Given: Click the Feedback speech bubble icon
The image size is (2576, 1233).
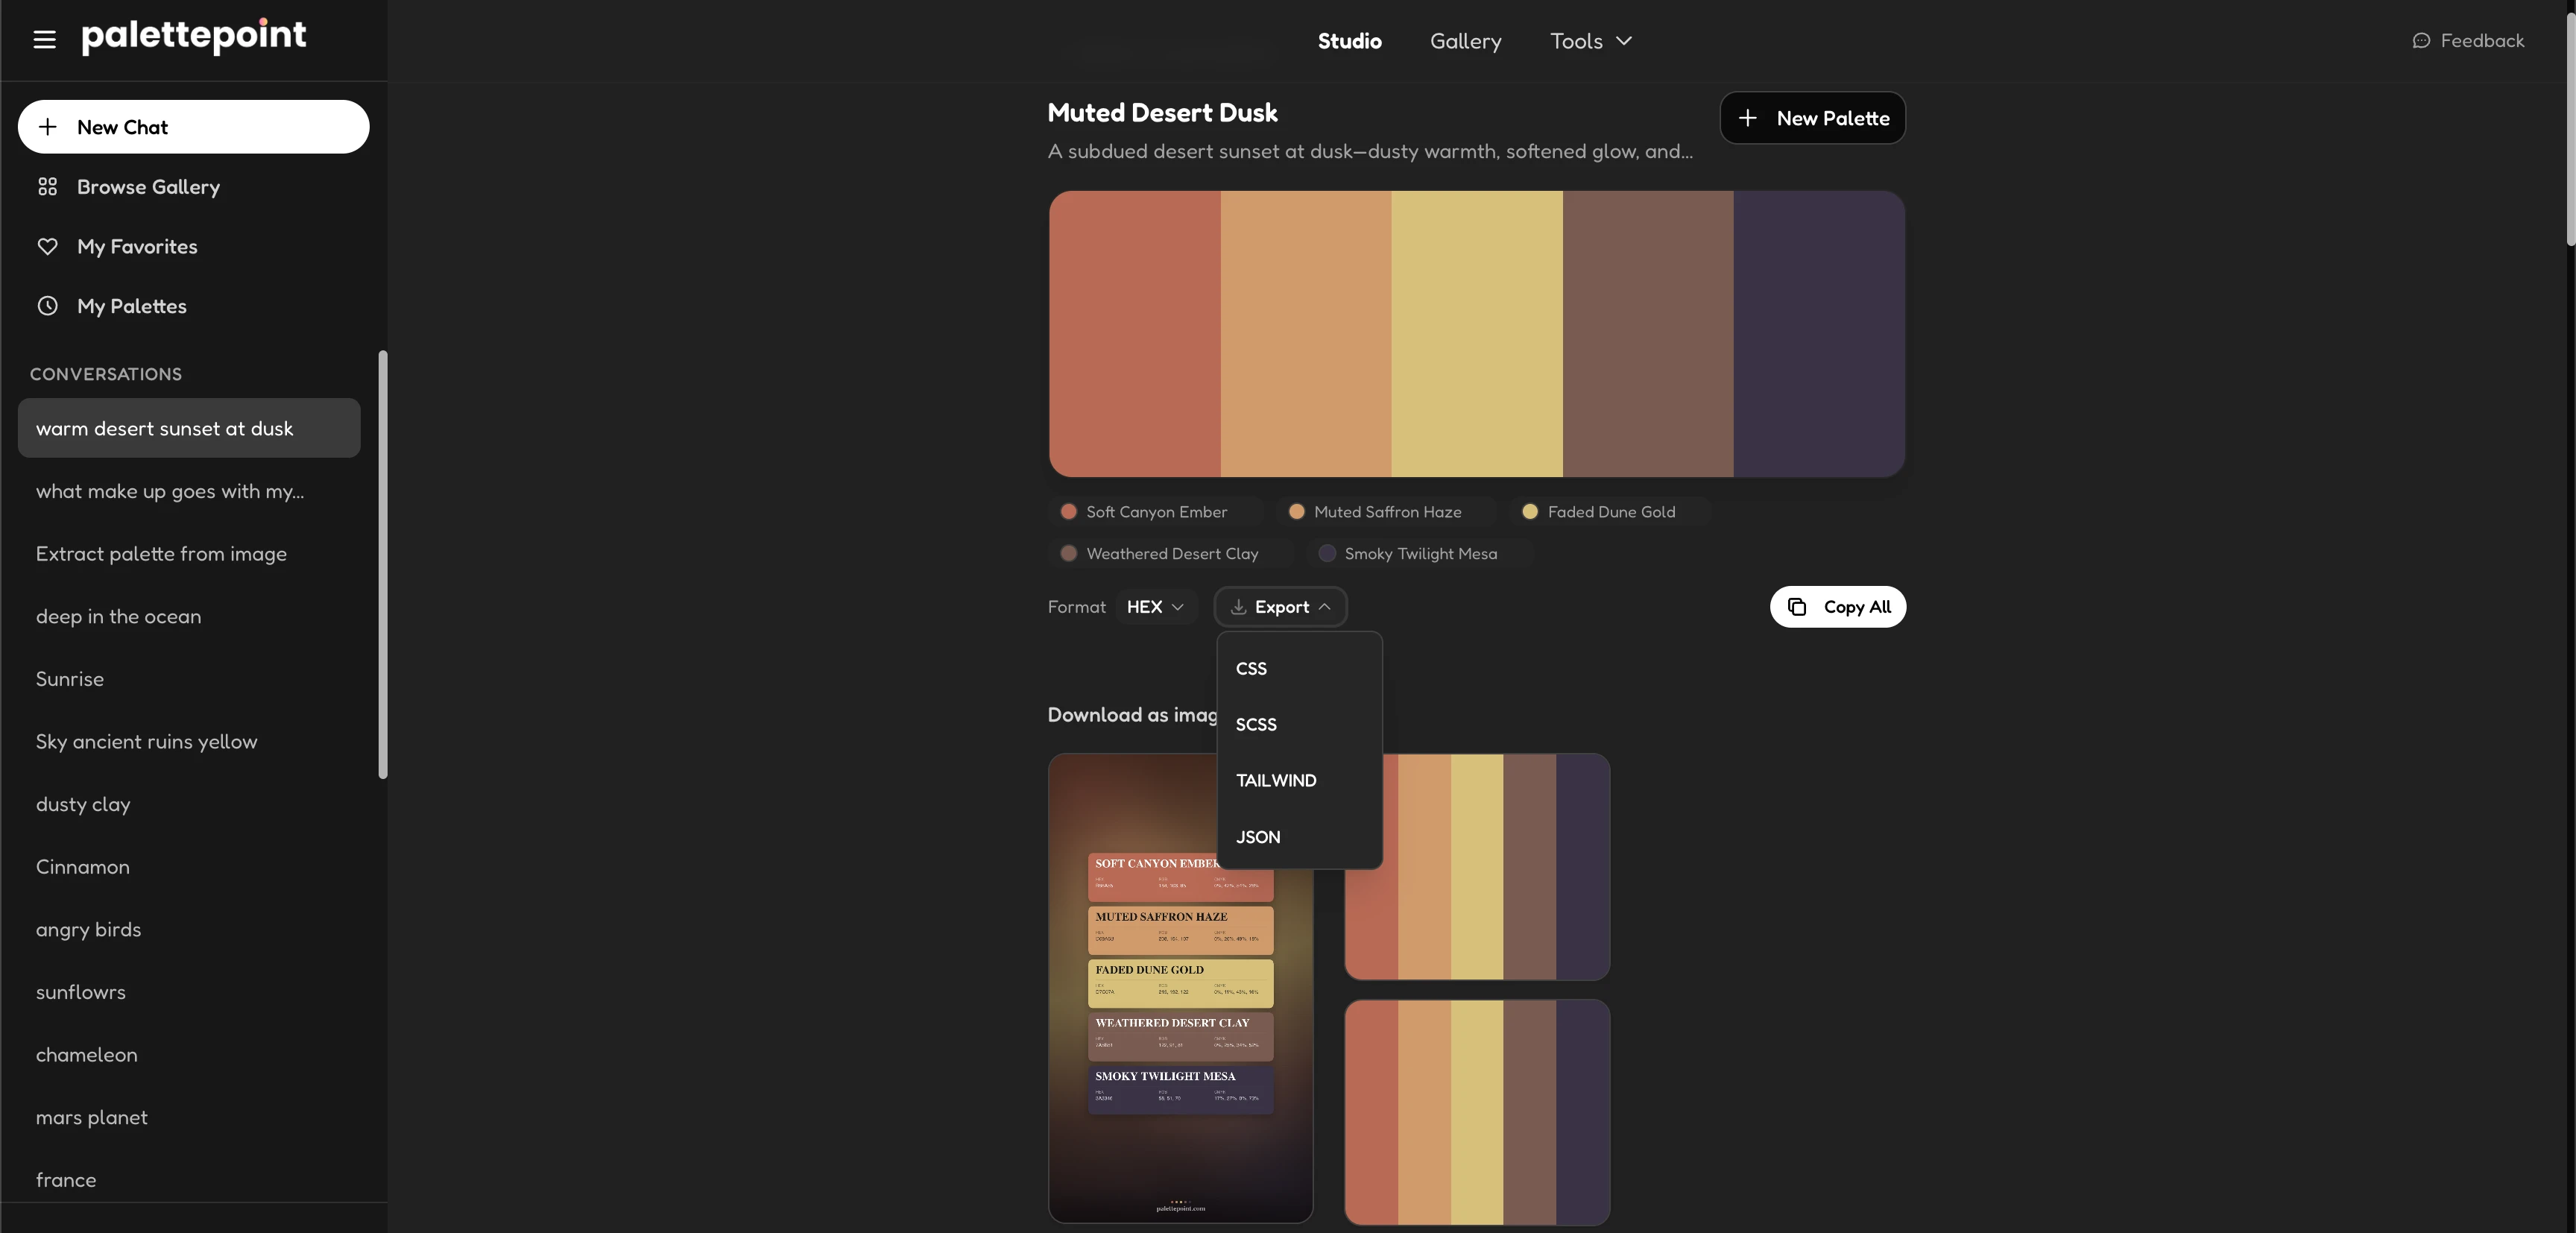Looking at the screenshot, I should [2421, 41].
